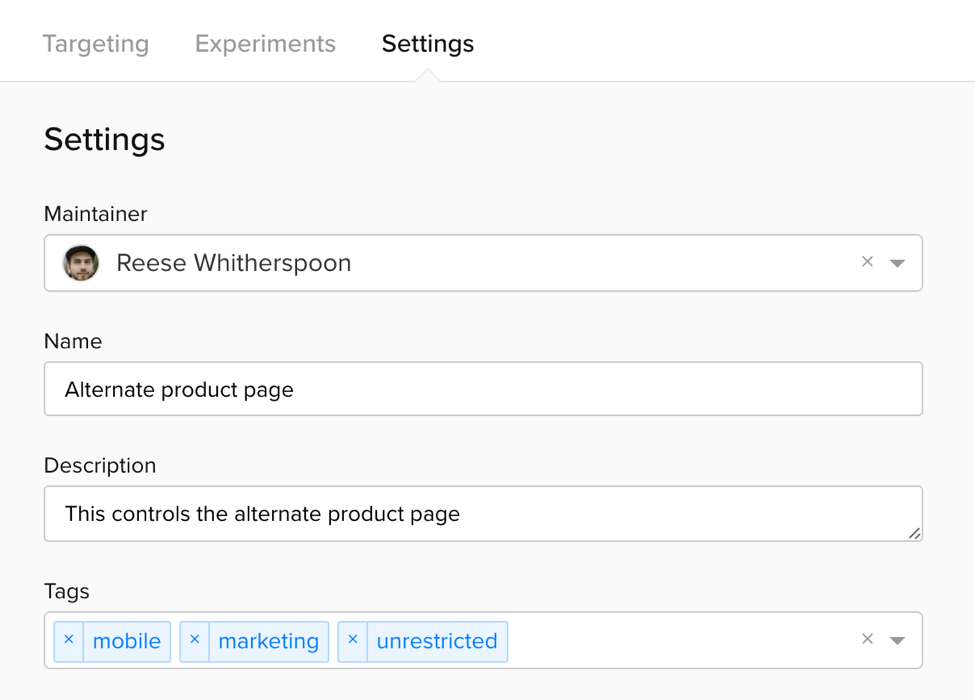Click Reese Whitherspoon's avatar photo
Screen dimensions: 975x700
(82, 263)
